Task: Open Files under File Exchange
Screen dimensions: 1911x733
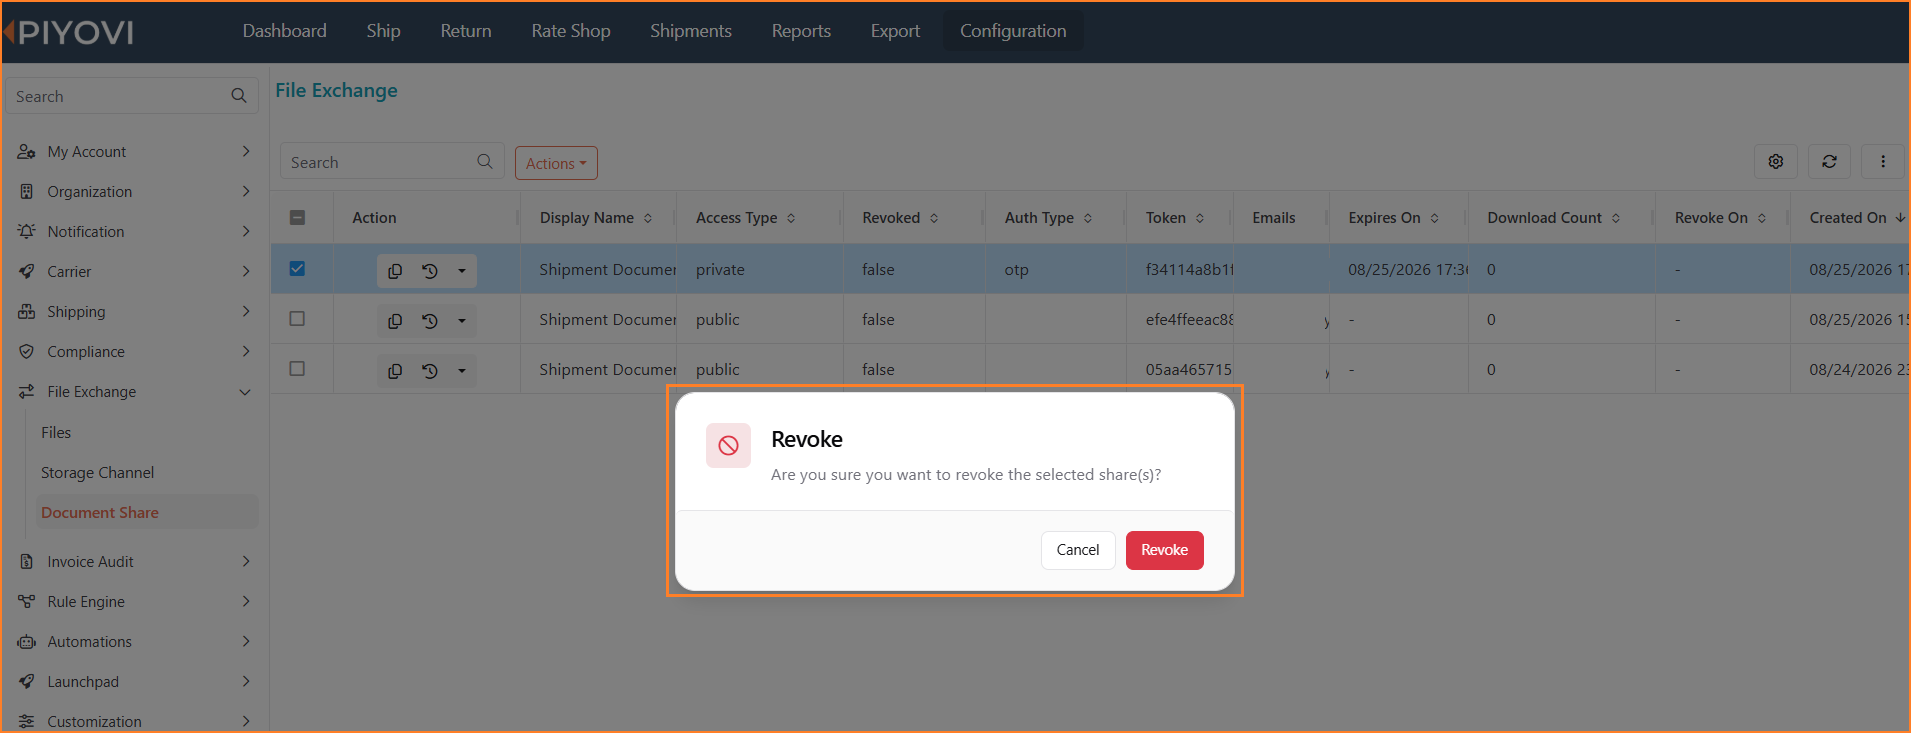Action: click(56, 432)
